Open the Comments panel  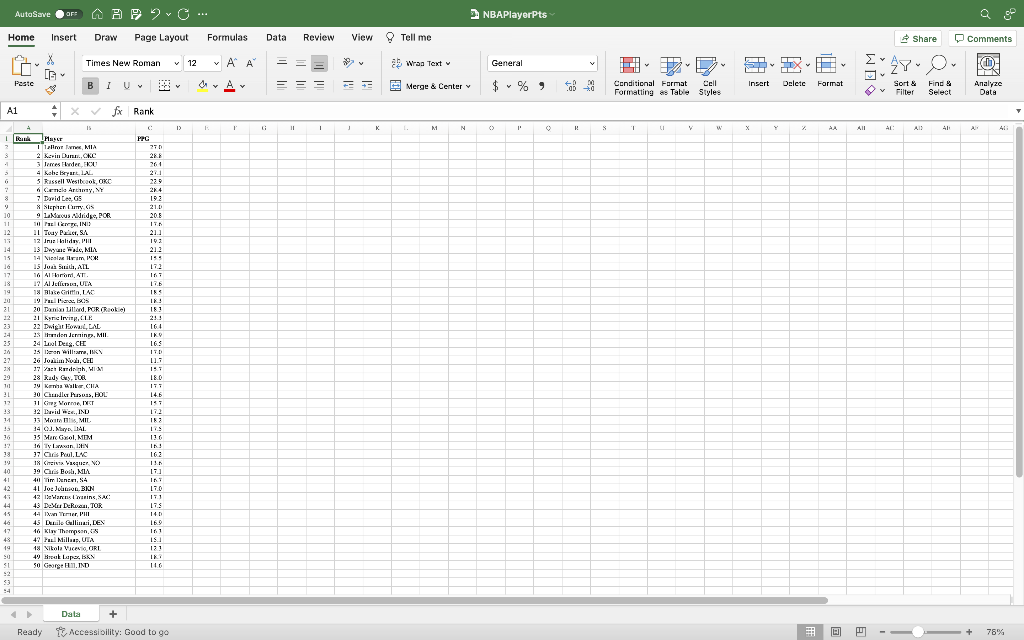[x=982, y=37]
